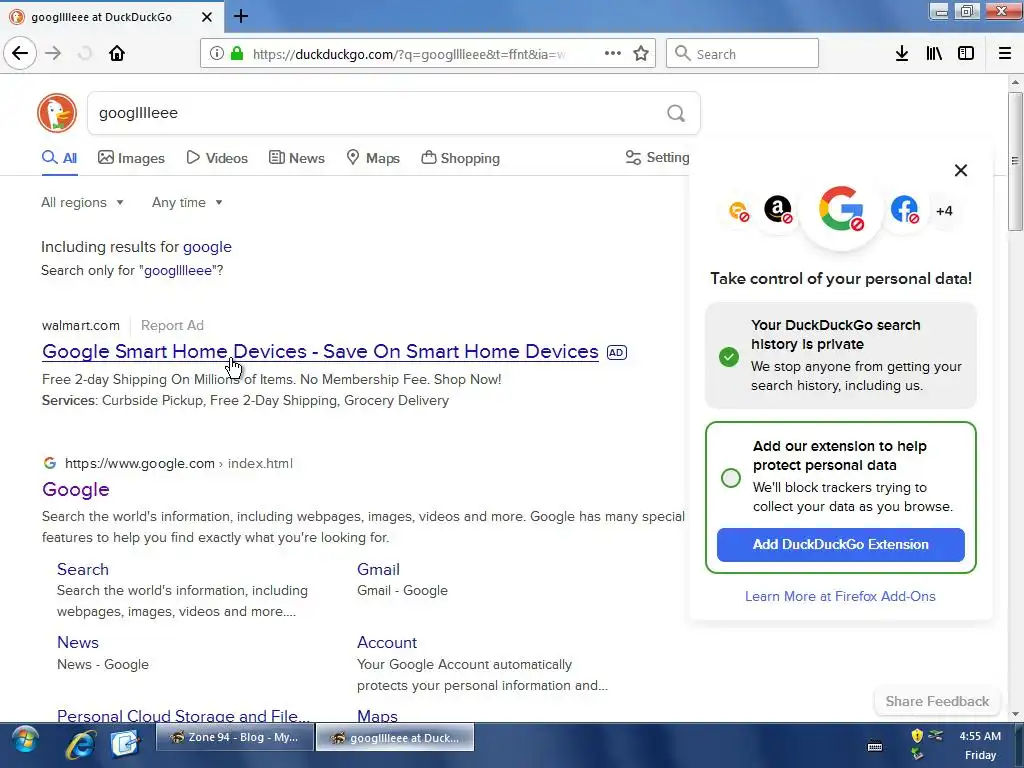Click the walmart.com ad domain text

point(81,325)
